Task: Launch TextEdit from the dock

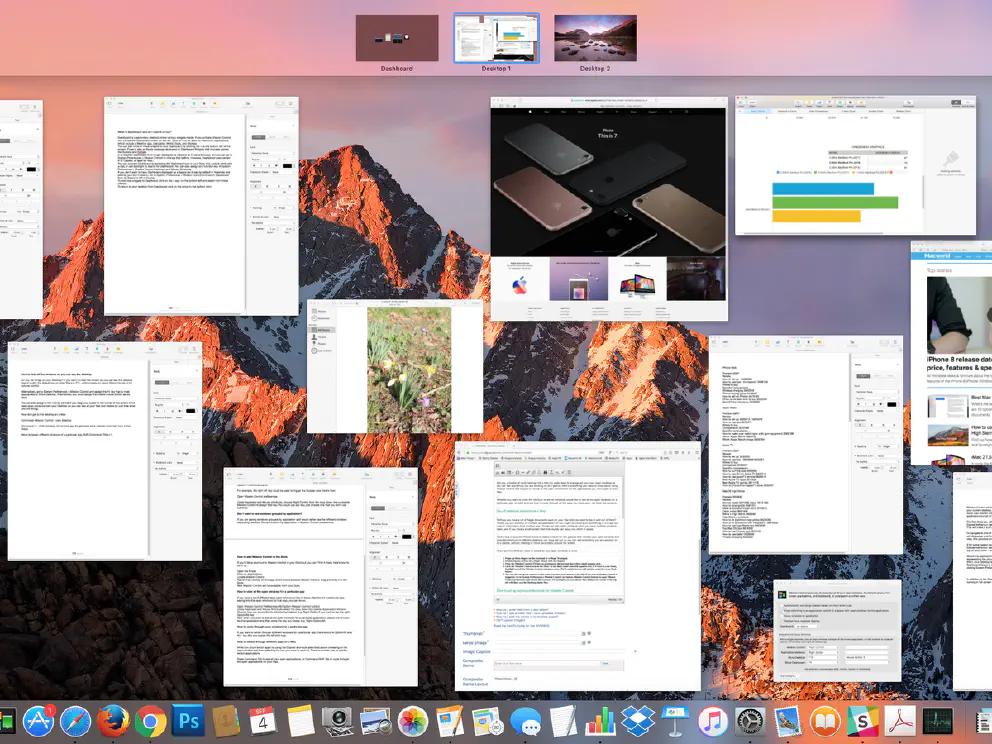Action: pos(562,721)
